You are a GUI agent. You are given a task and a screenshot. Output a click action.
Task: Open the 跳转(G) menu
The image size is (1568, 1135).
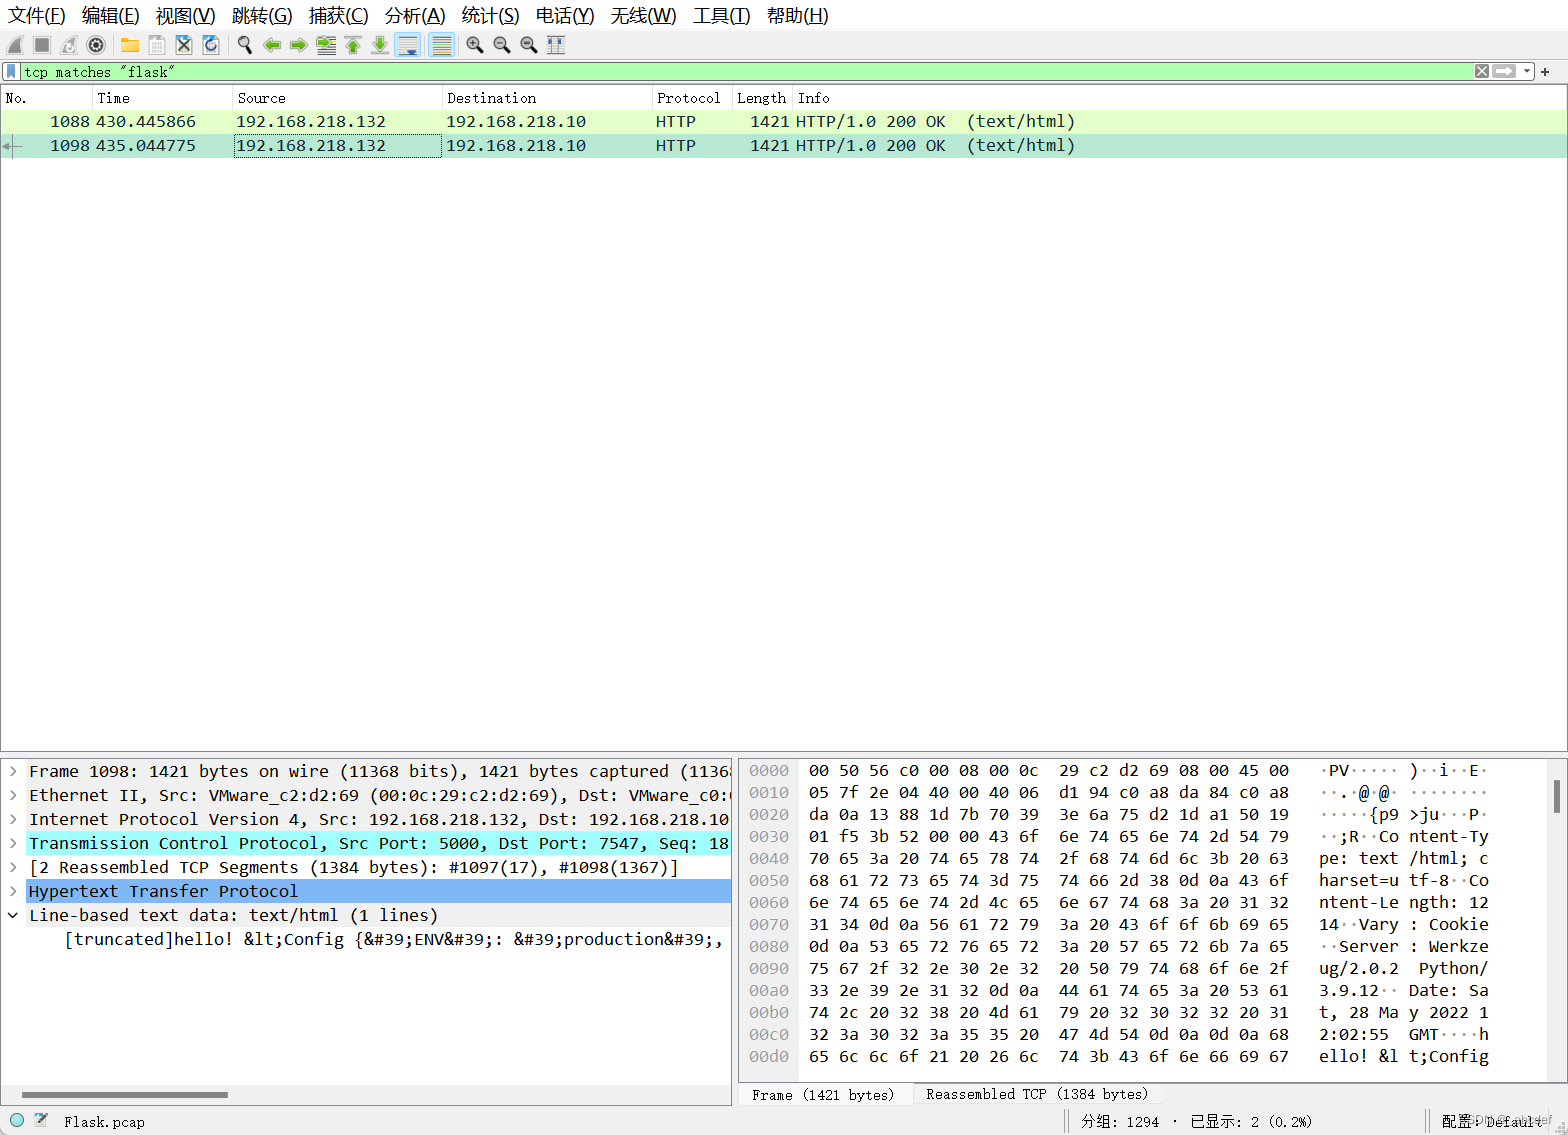pos(262,16)
